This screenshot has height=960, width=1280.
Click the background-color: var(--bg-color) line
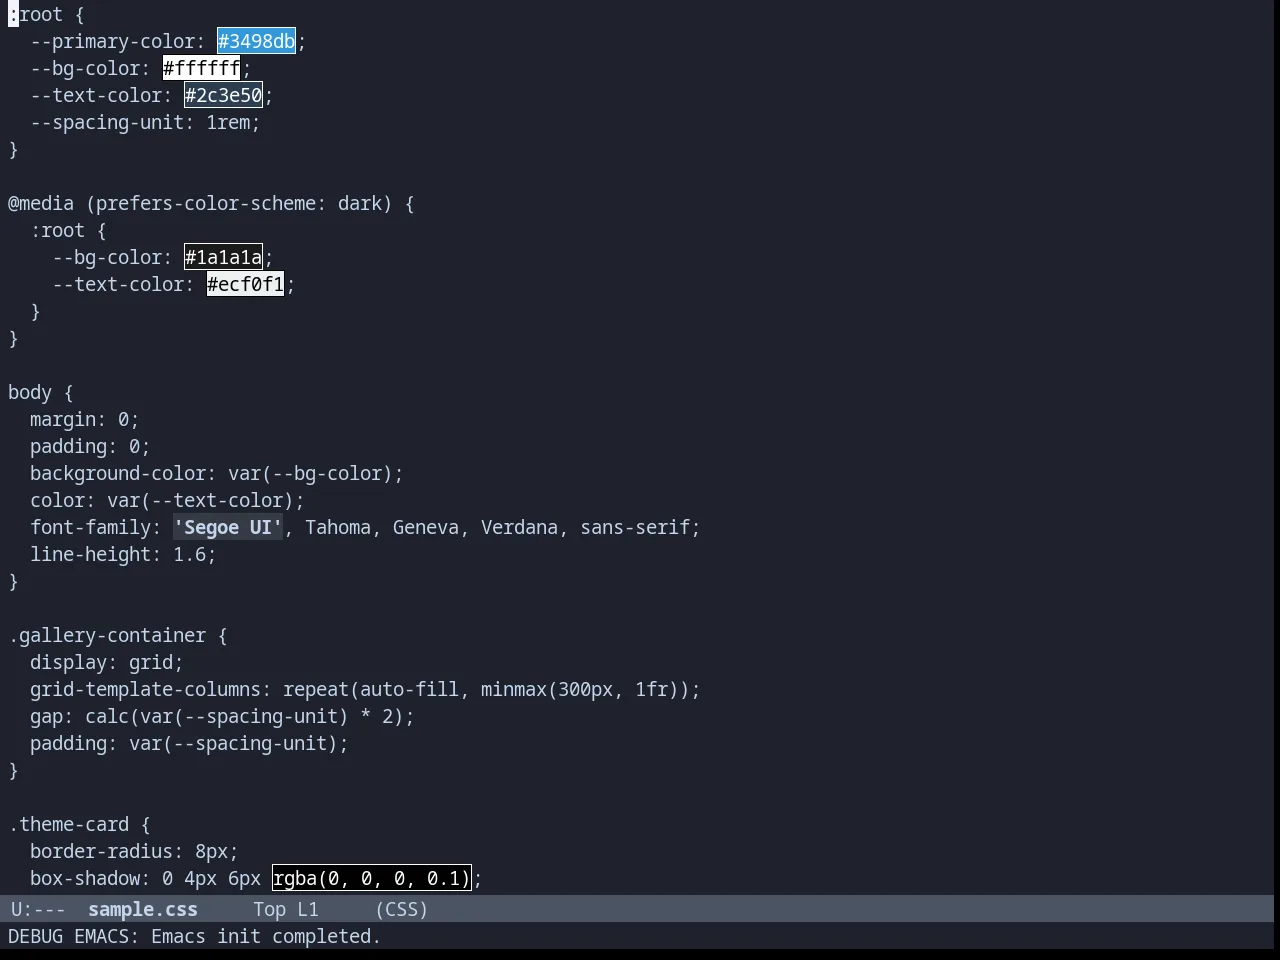(216, 473)
